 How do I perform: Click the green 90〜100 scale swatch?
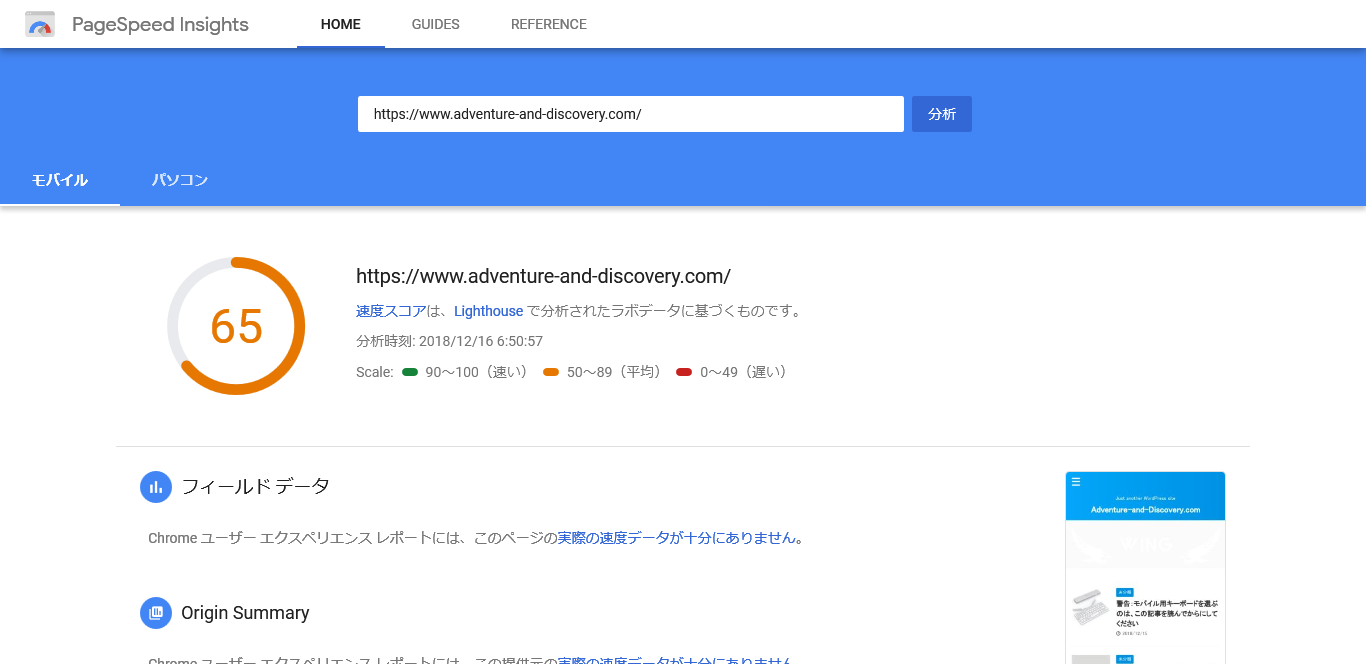pyautogui.click(x=410, y=372)
